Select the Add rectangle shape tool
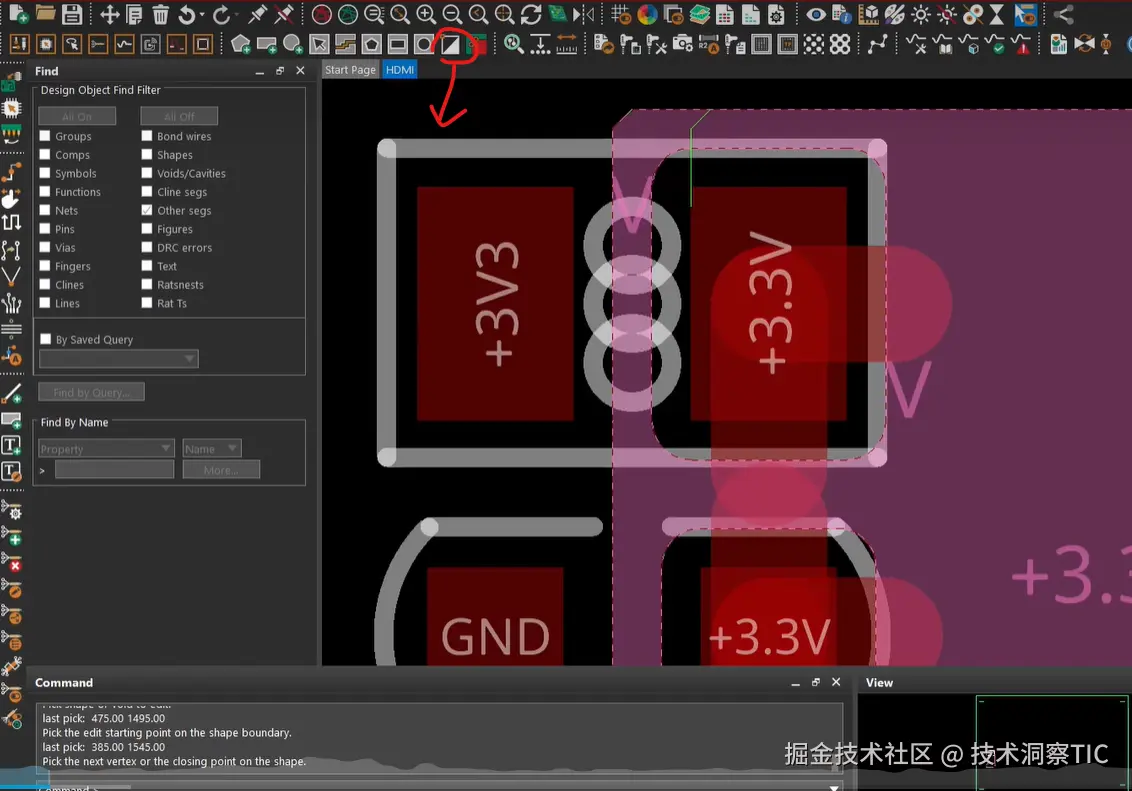Viewport: 1132px width, 791px height. pos(266,45)
